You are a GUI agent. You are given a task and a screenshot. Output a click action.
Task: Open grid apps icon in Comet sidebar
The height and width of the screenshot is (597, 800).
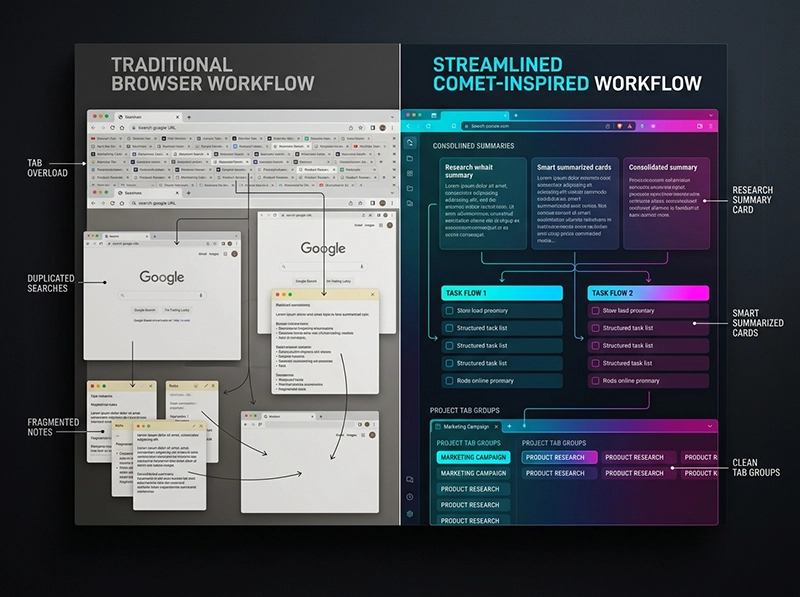point(410,173)
